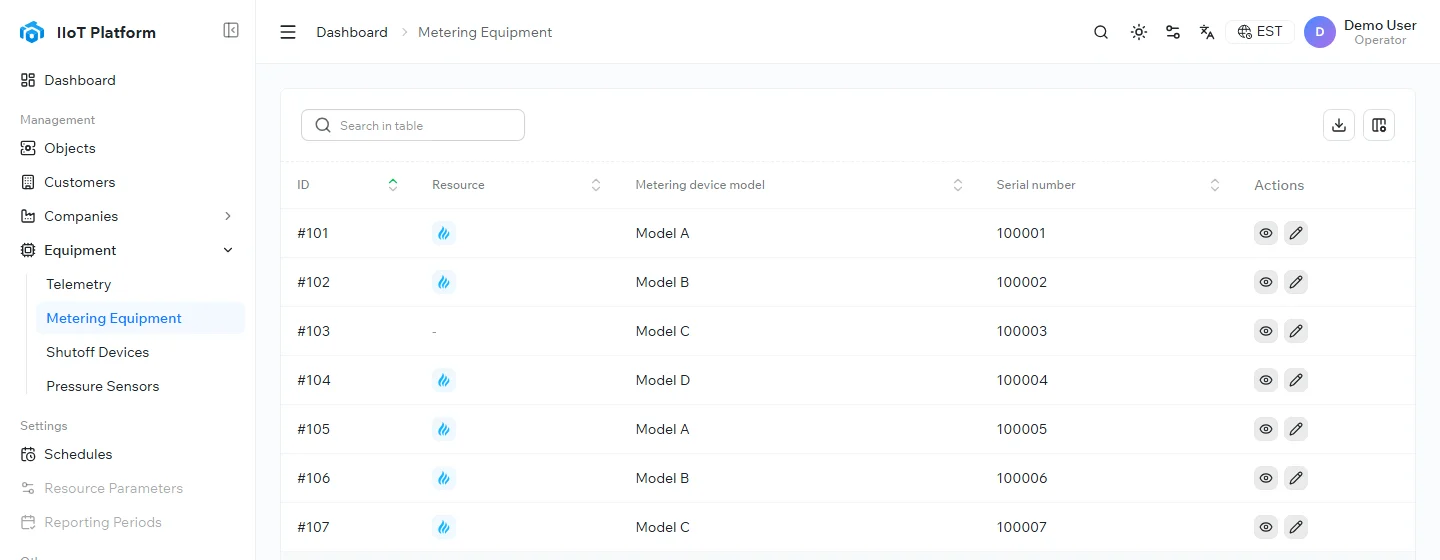The image size is (1440, 560).
Task: Open the language translate icon
Action: [1207, 32]
